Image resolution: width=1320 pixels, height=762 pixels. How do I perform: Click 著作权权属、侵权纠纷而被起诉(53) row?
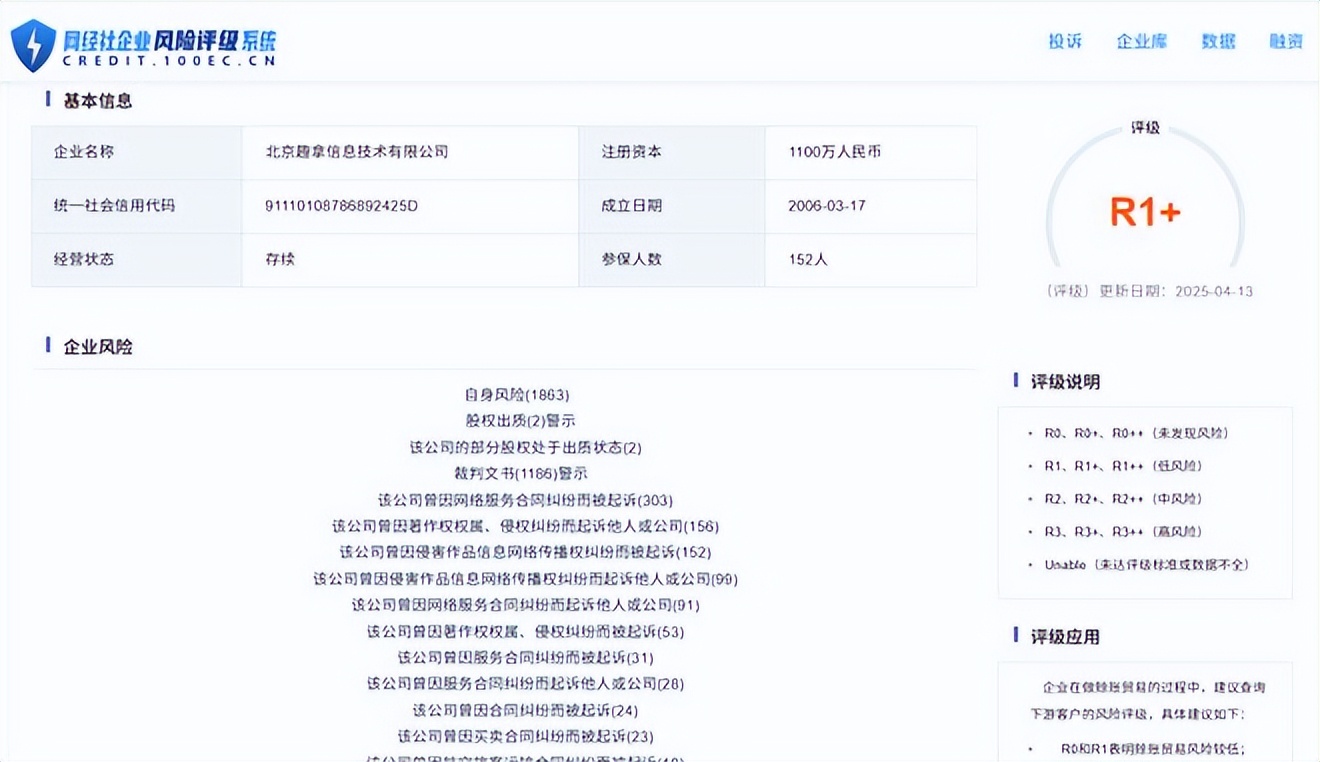525,632
